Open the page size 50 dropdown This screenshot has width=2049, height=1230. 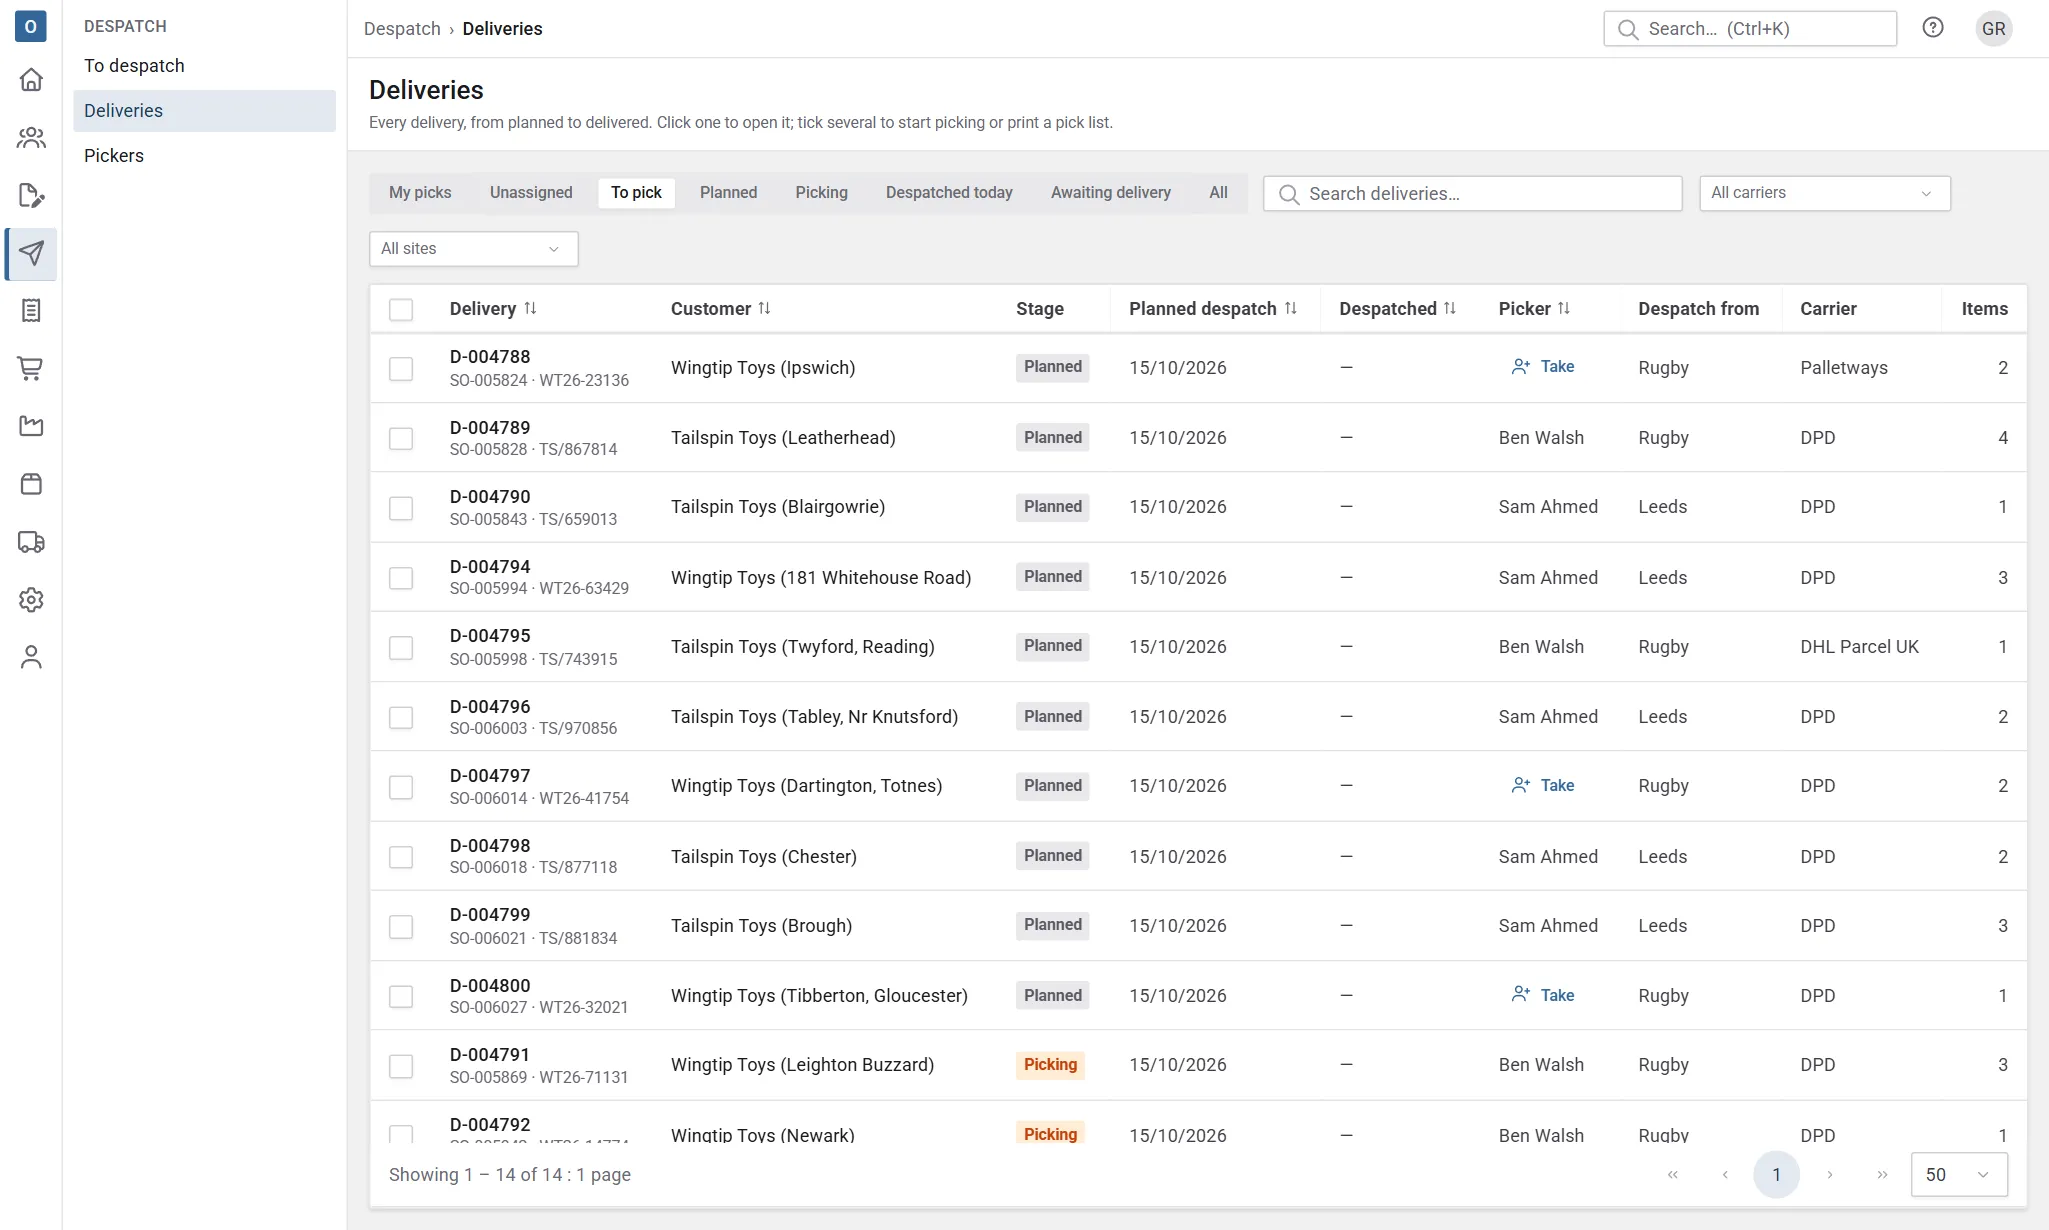1959,1174
